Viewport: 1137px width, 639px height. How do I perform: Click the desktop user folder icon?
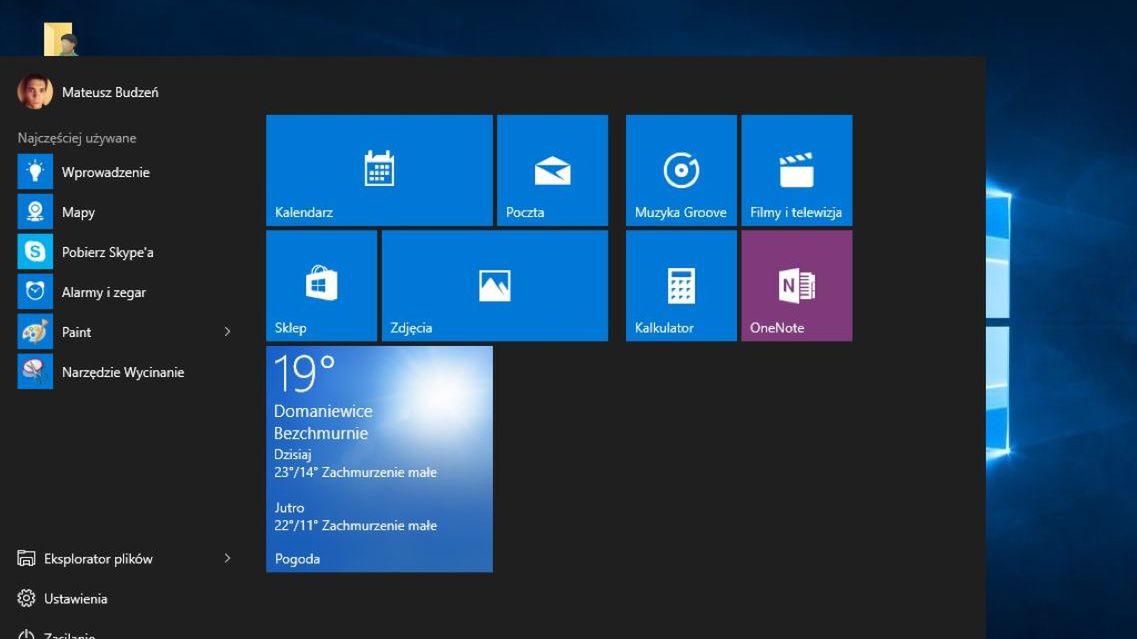click(61, 39)
